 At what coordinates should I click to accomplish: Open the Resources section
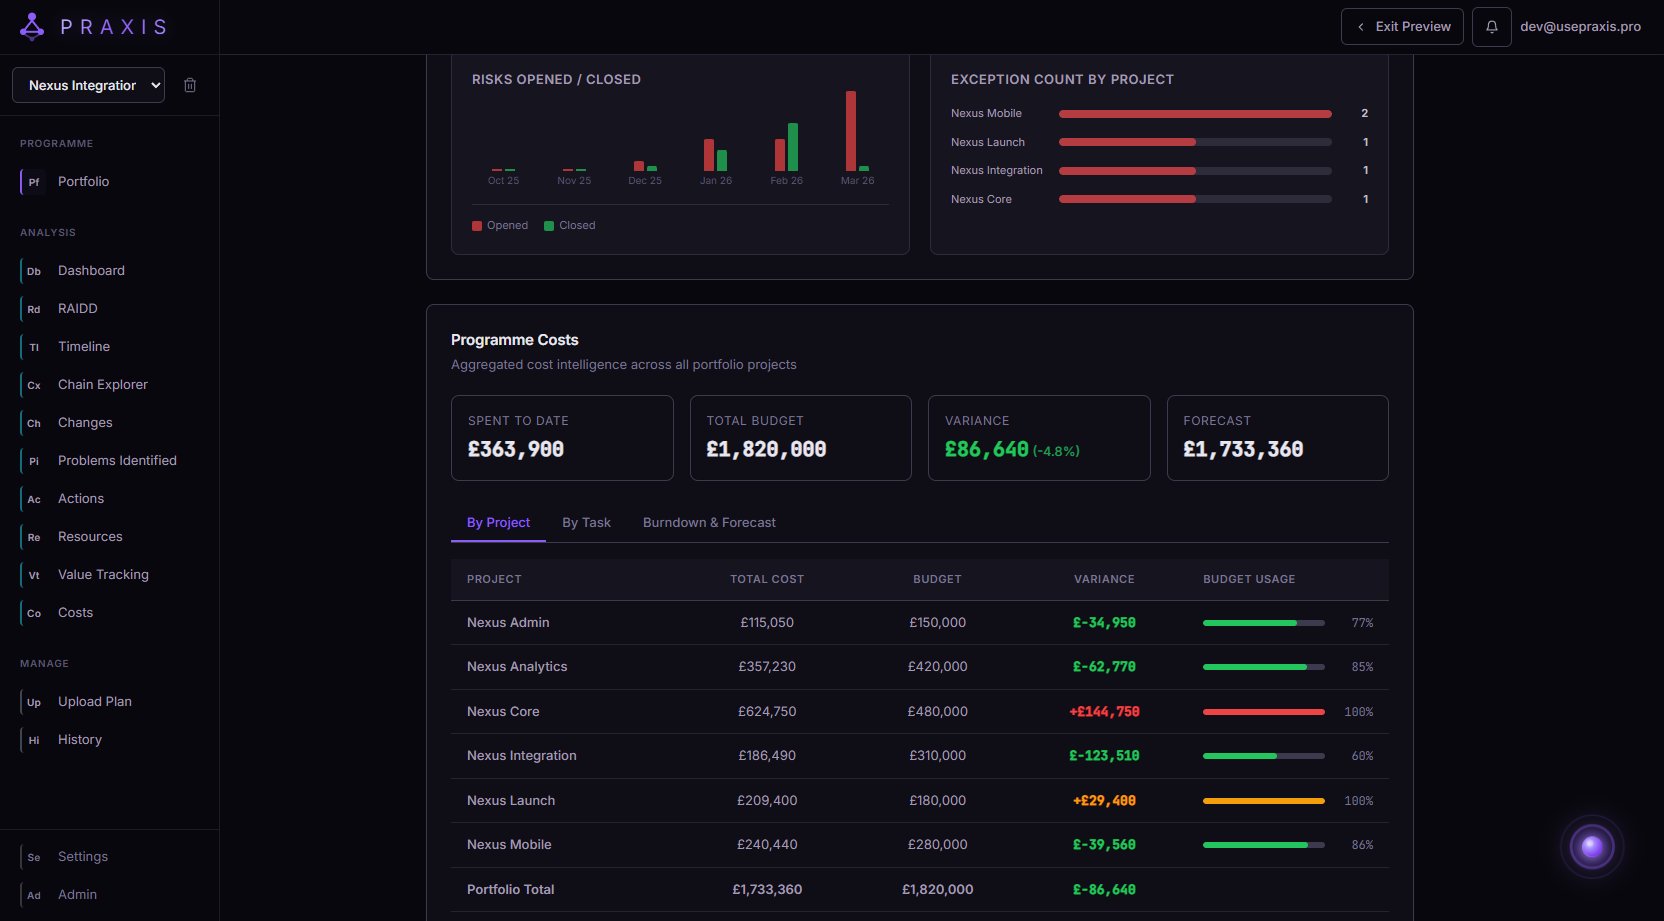pos(90,536)
